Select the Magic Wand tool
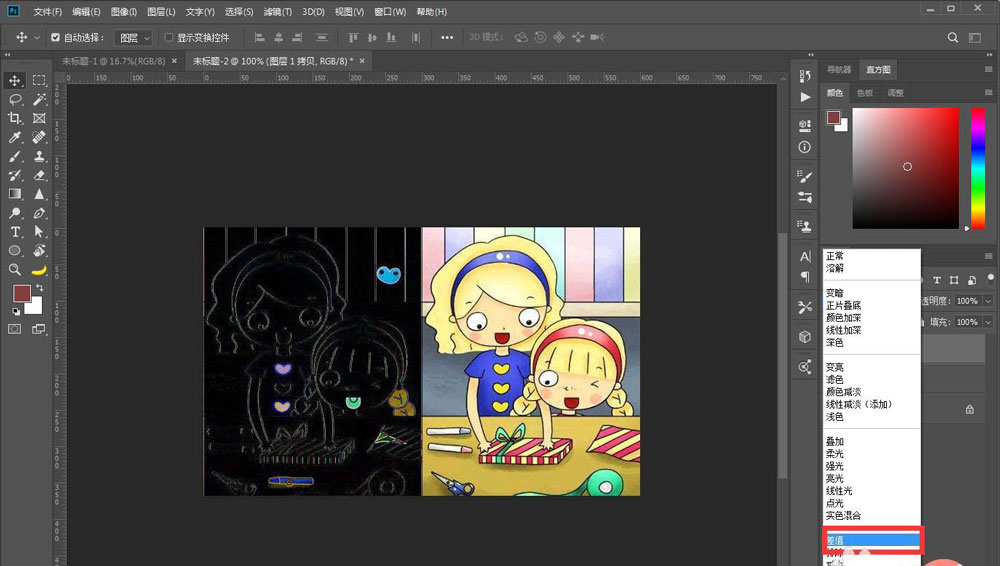1000x566 pixels. [x=40, y=100]
